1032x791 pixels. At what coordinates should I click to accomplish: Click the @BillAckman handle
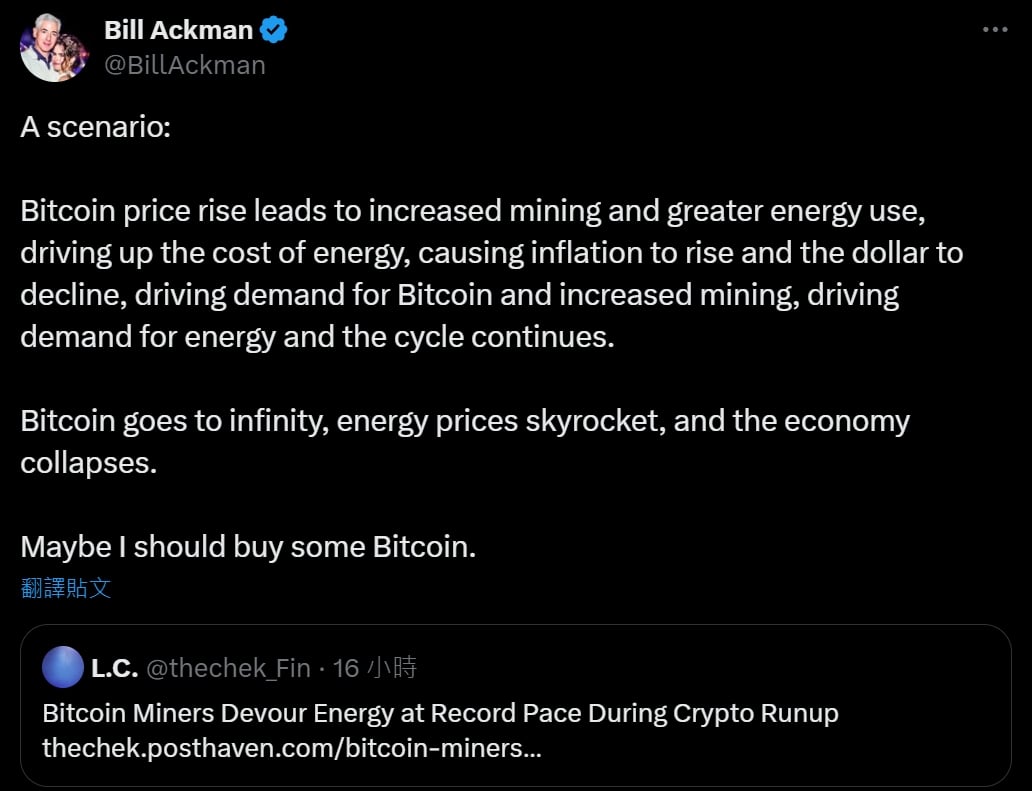(185, 65)
